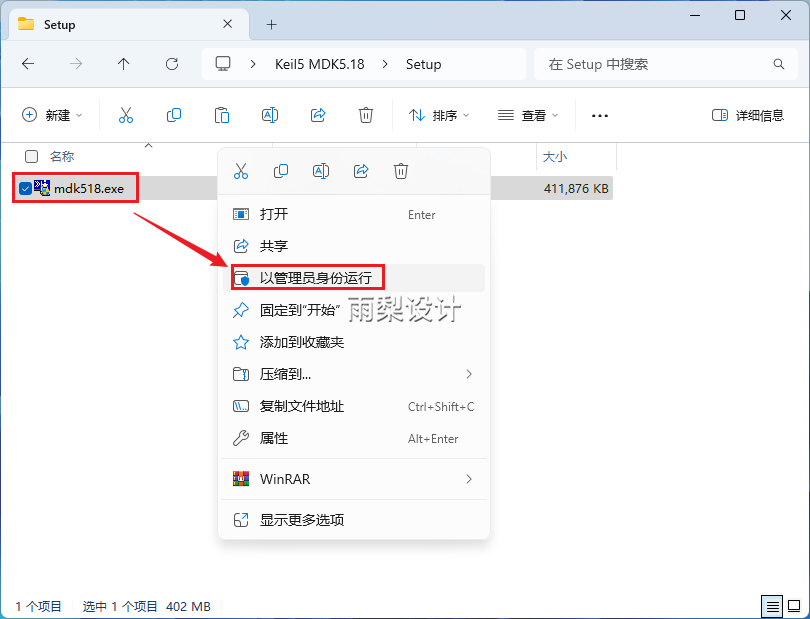This screenshot has height=619, width=810.
Task: Click the Rename icon in the context menu
Action: pos(321,171)
